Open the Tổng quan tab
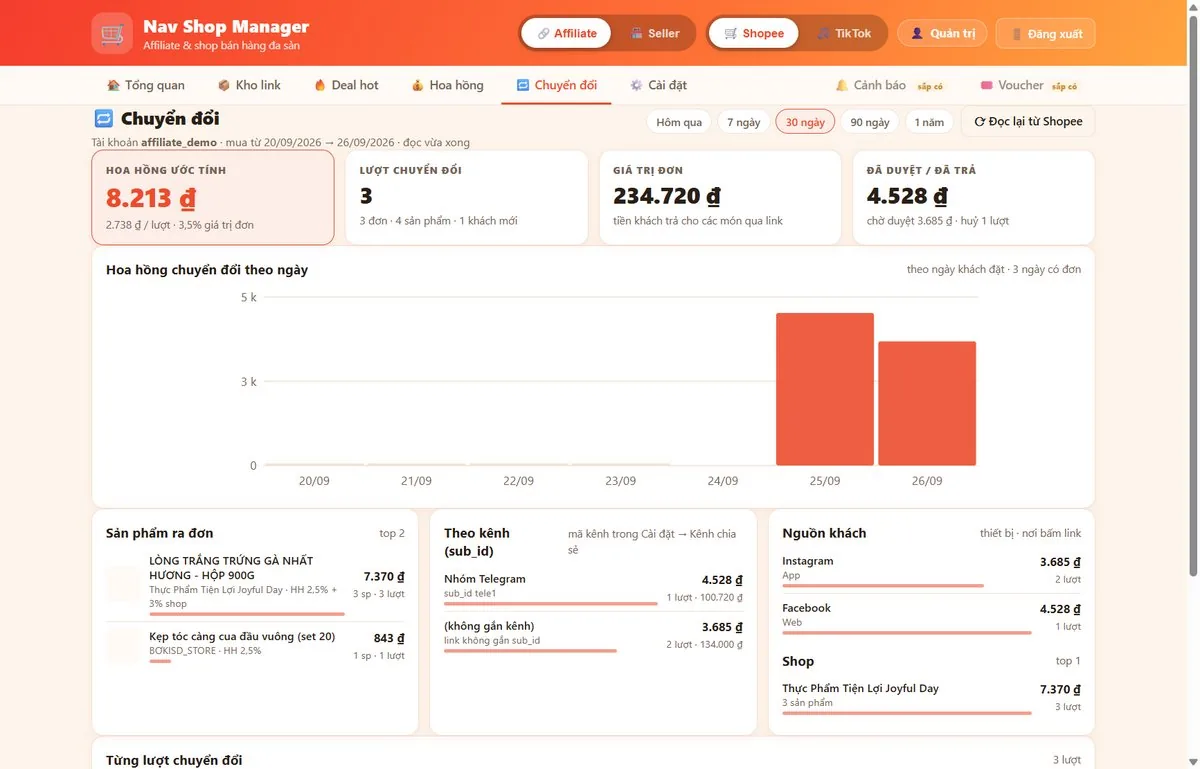Image resolution: width=1200 pixels, height=769 pixels. (146, 85)
